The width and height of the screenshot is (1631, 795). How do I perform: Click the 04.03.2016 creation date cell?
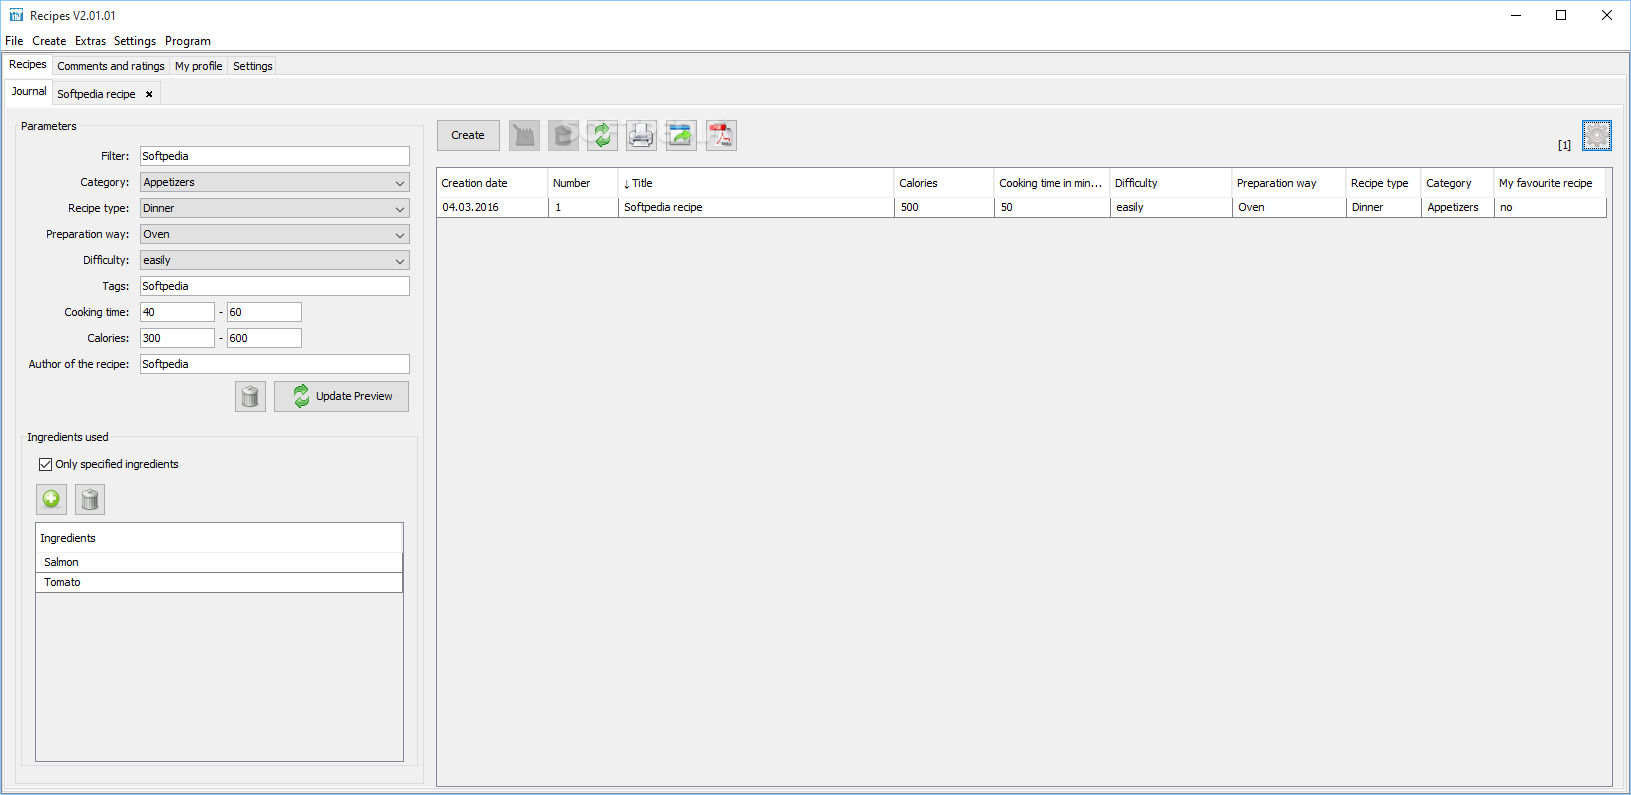[x=493, y=207]
